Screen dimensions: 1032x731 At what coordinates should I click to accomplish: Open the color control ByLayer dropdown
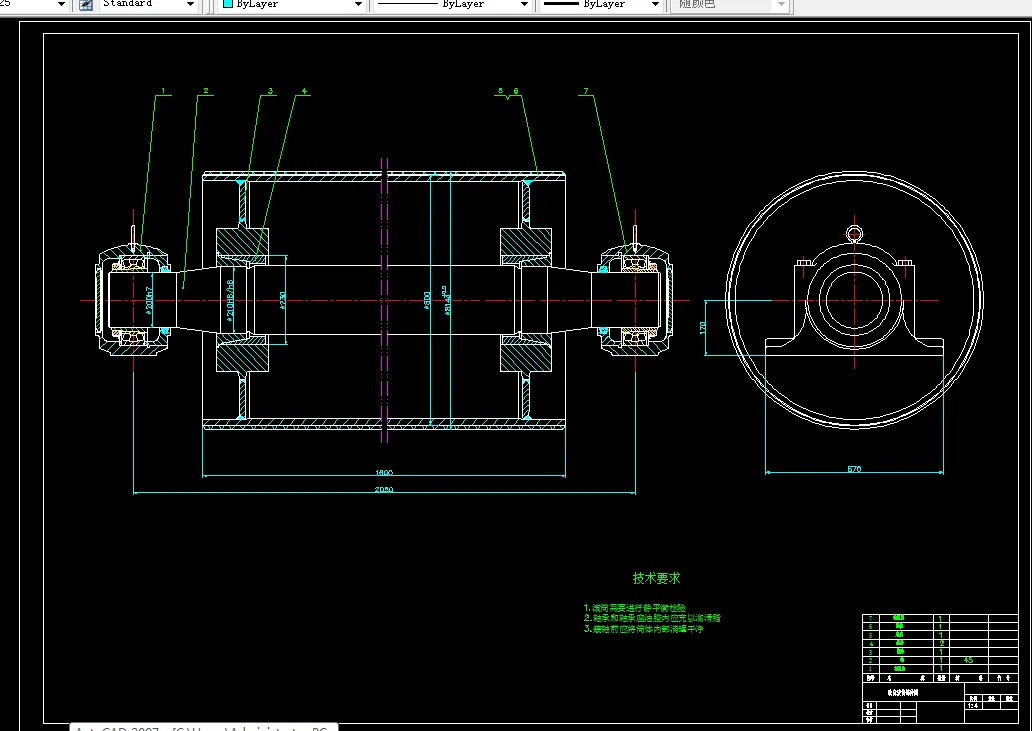pos(358,5)
